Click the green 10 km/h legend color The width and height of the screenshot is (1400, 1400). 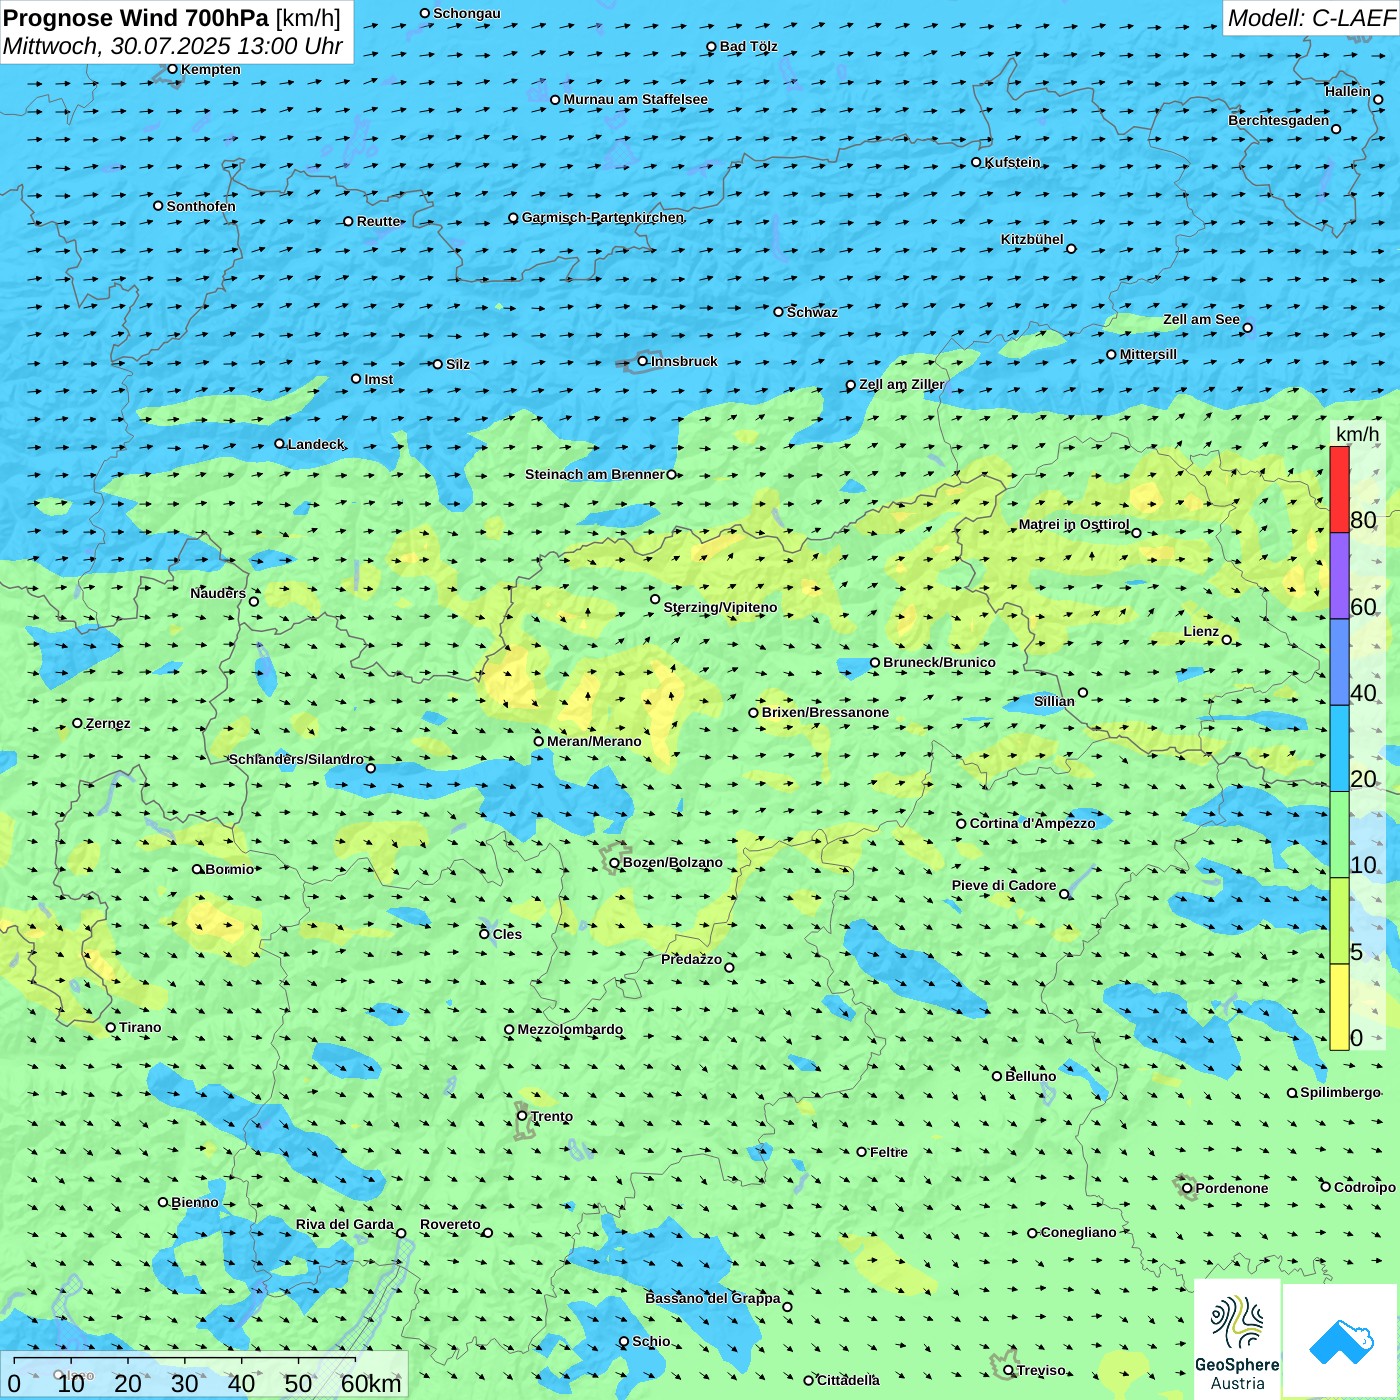[1339, 835]
